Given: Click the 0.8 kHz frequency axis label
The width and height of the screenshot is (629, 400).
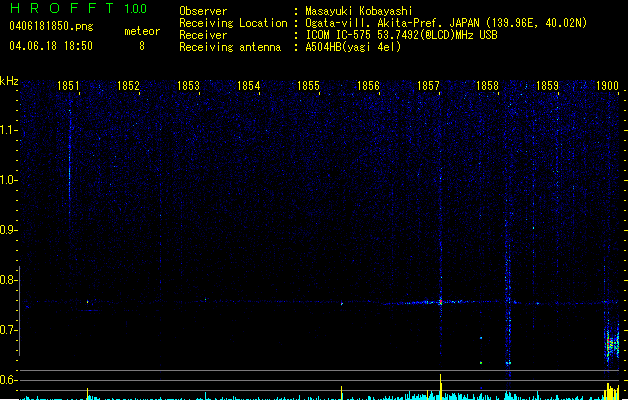Looking at the screenshot, I should coord(8,280).
